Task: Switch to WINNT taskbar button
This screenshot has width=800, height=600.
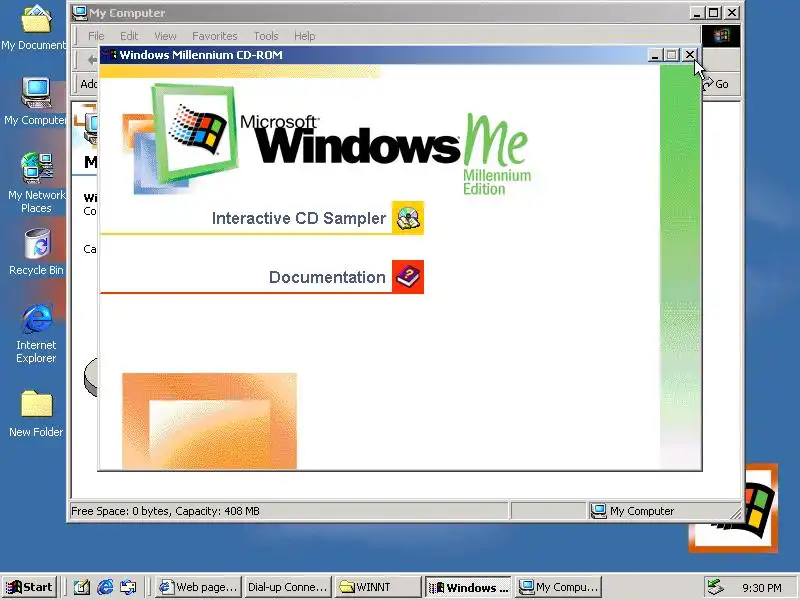Action: coord(378,587)
